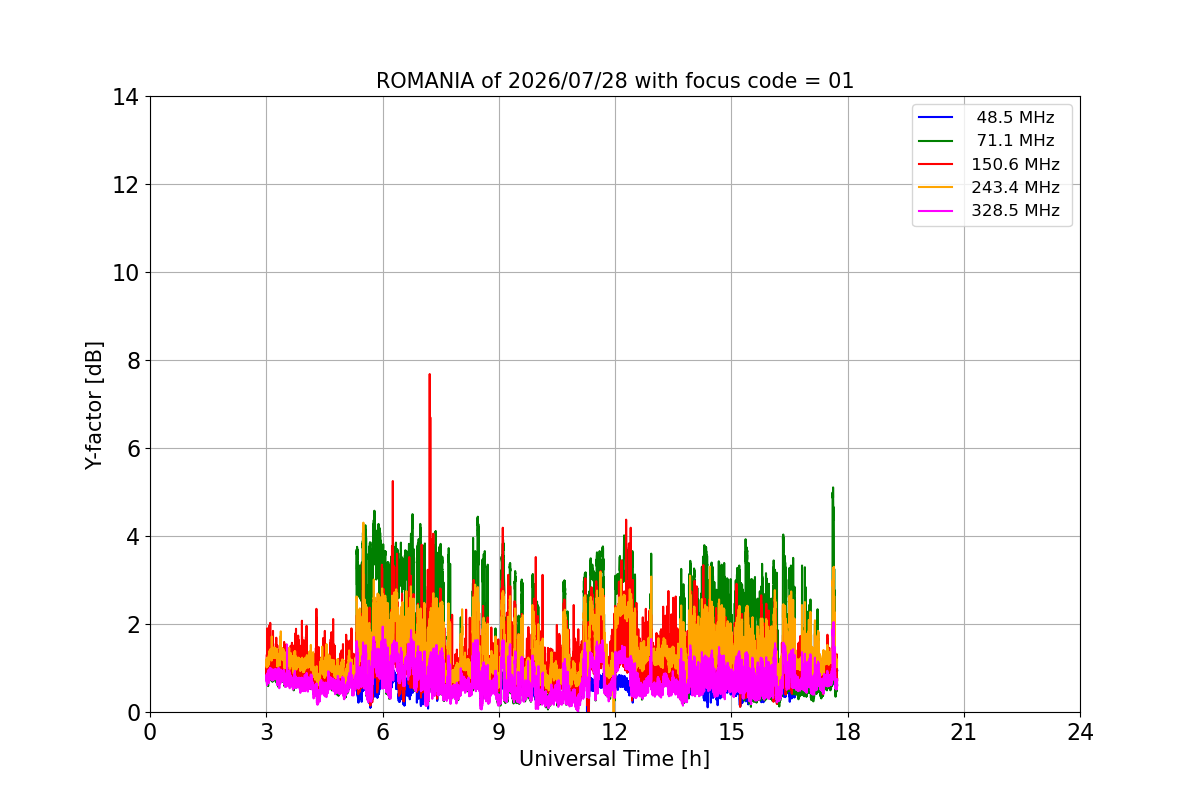Click the x-axis tick label 3
Viewport: 1200px width, 800px height.
(266, 732)
